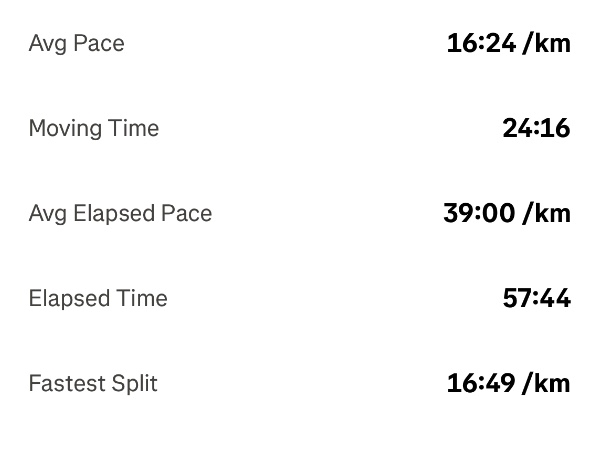
Task: Select the 57:44 elapsed time value
Action: [x=535, y=299]
